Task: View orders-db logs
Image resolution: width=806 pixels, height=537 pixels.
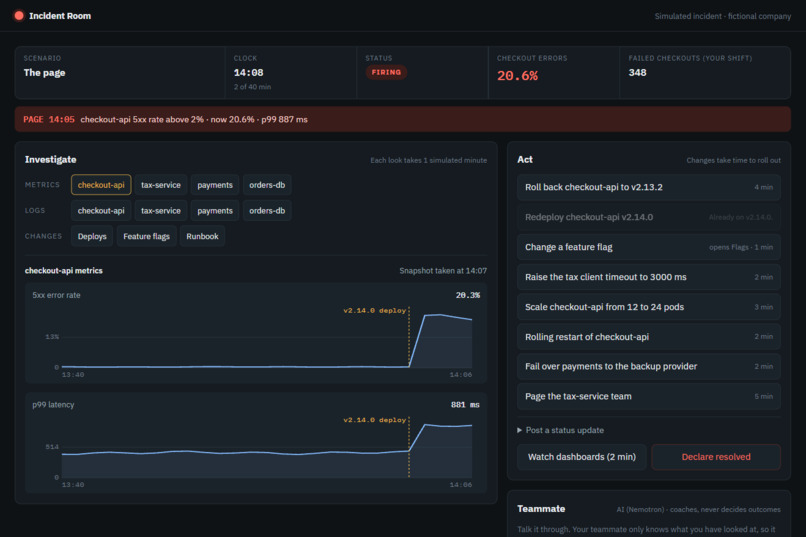Action: click(267, 211)
